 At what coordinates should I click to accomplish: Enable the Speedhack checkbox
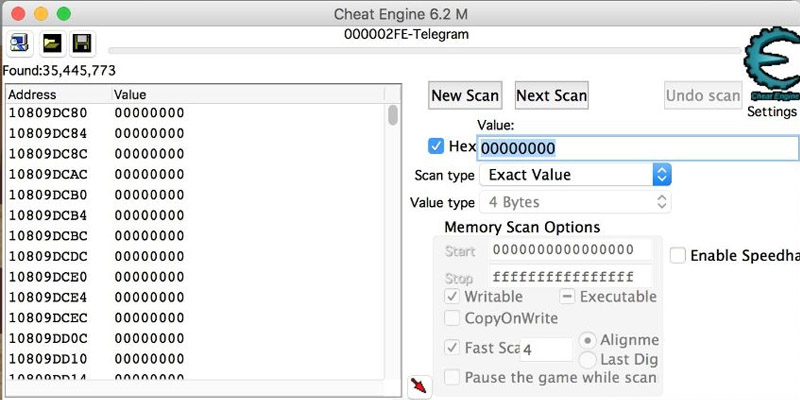[678, 256]
